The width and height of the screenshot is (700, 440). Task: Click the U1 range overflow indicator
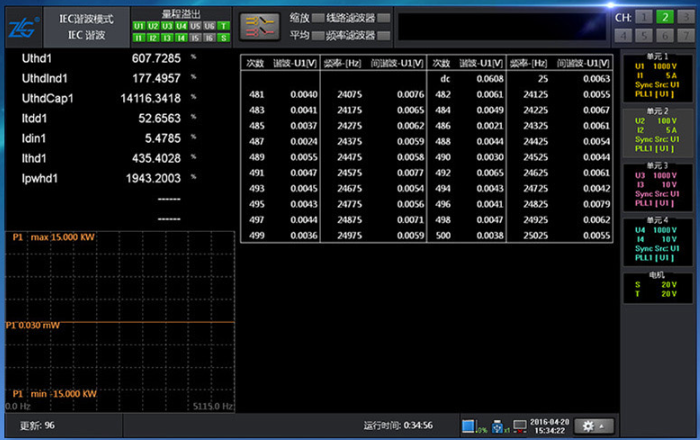(x=138, y=26)
